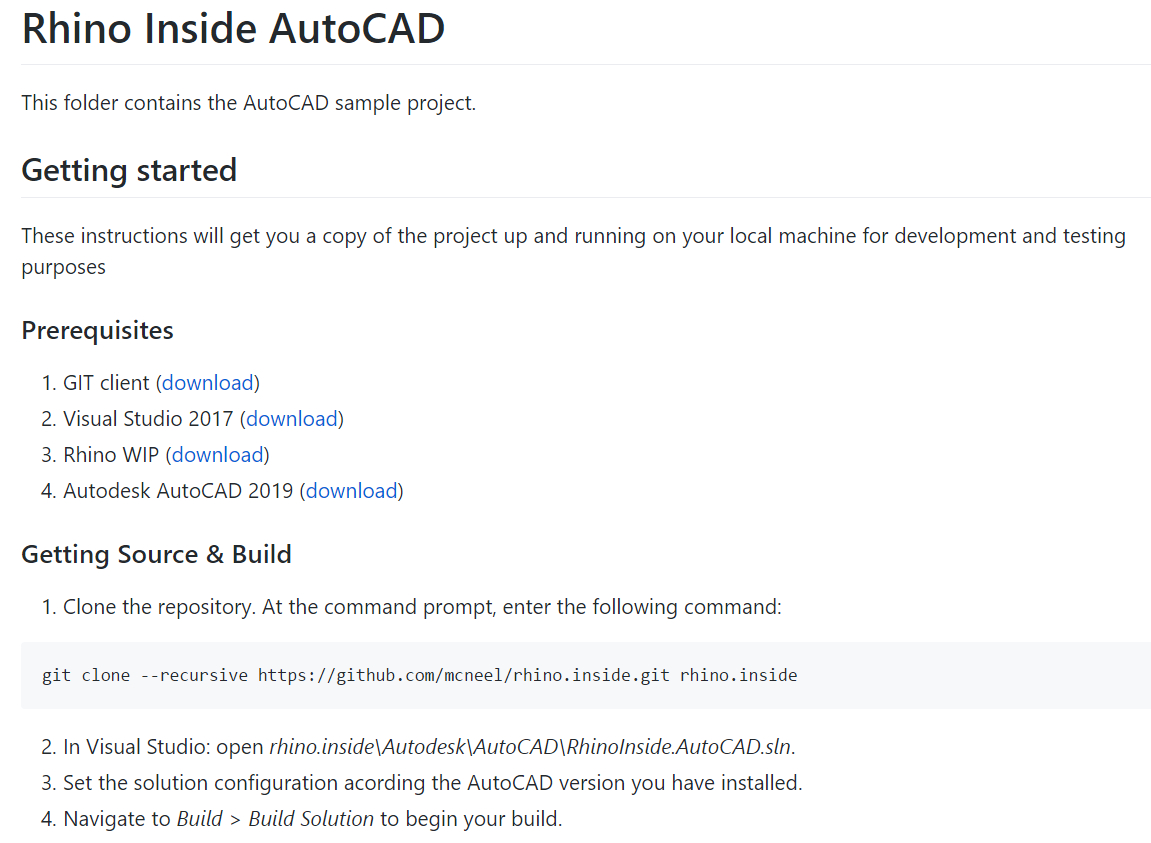Click the Autodesk AutoCAD 2019 download link

point(352,491)
